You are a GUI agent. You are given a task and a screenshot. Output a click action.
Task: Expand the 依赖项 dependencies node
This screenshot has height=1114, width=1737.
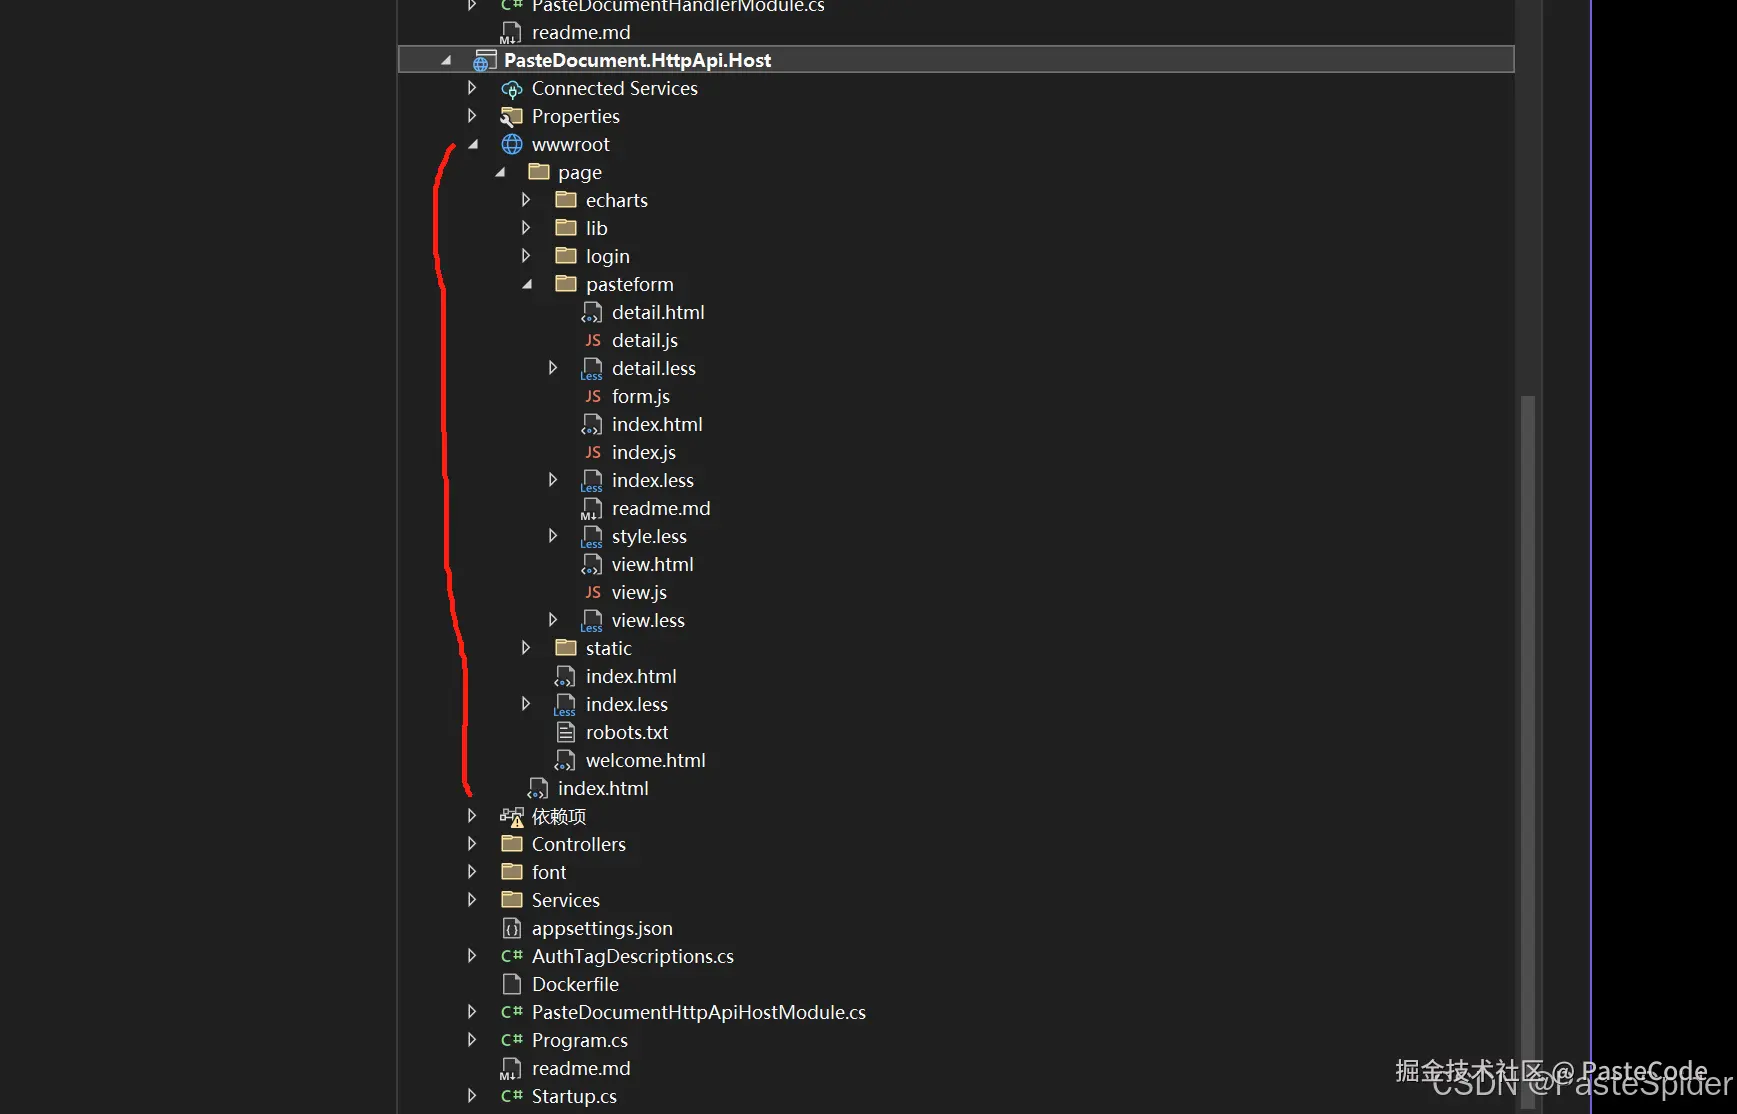(472, 816)
